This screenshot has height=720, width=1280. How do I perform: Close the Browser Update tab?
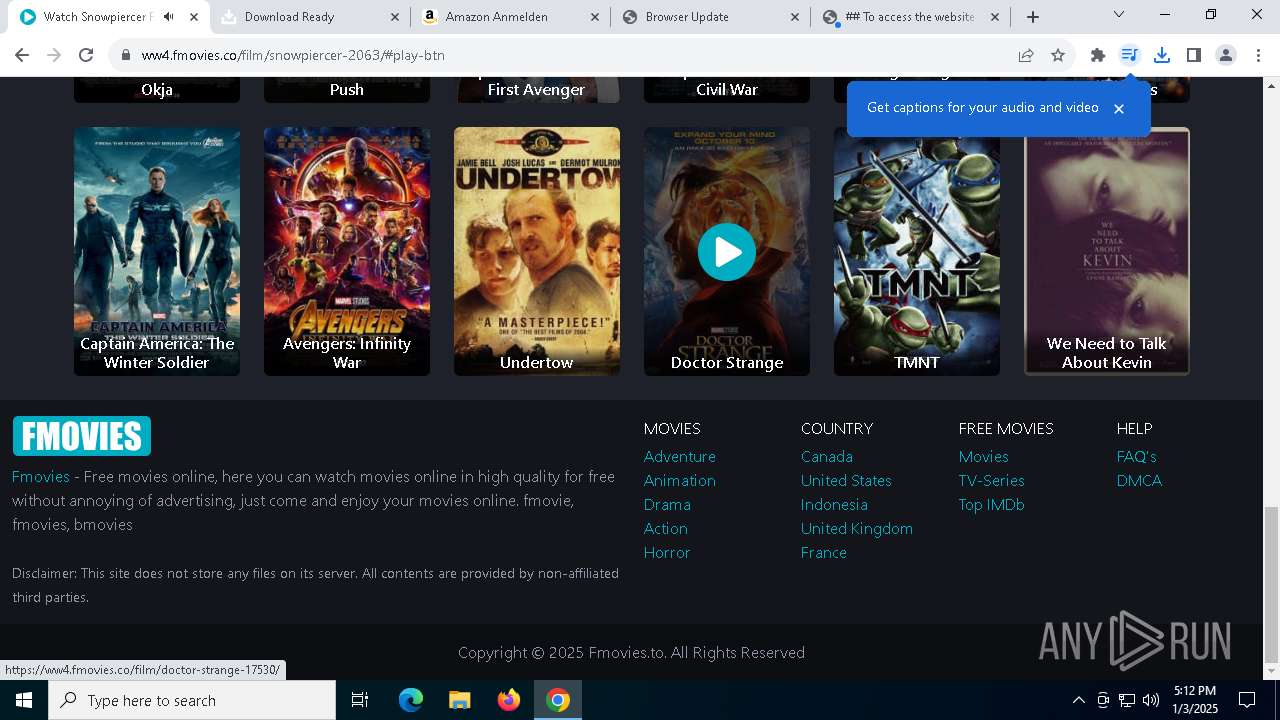point(794,17)
